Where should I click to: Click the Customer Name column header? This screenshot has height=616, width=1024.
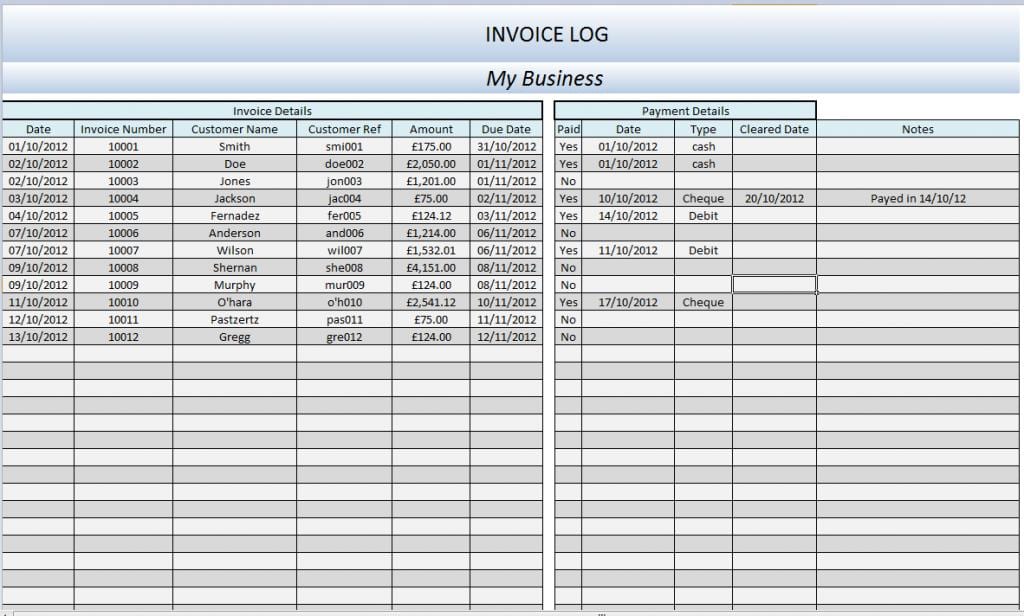click(234, 128)
